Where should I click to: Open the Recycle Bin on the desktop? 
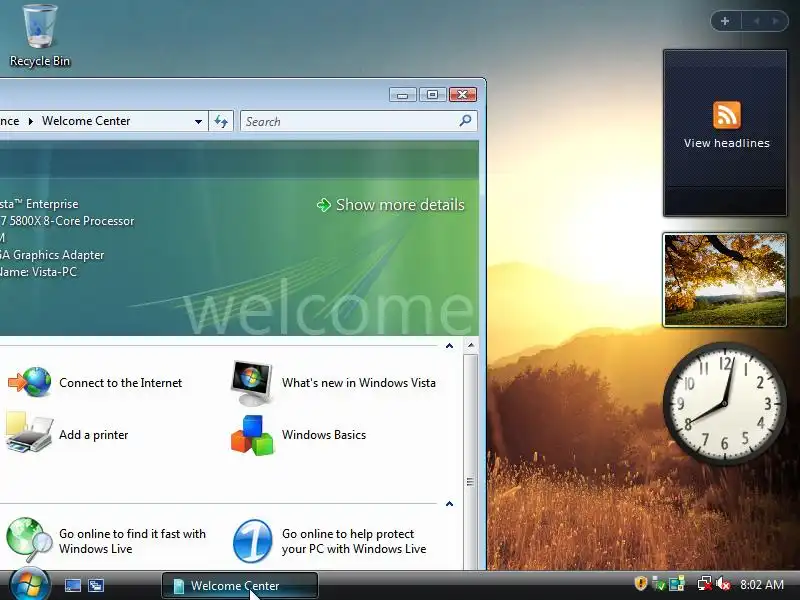(x=40, y=36)
